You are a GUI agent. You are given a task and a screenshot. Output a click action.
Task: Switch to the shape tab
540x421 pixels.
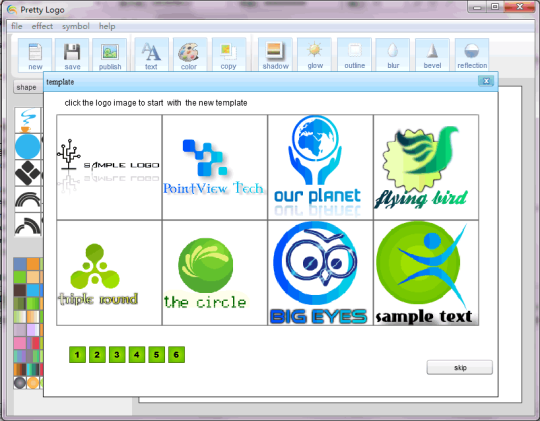point(27,88)
